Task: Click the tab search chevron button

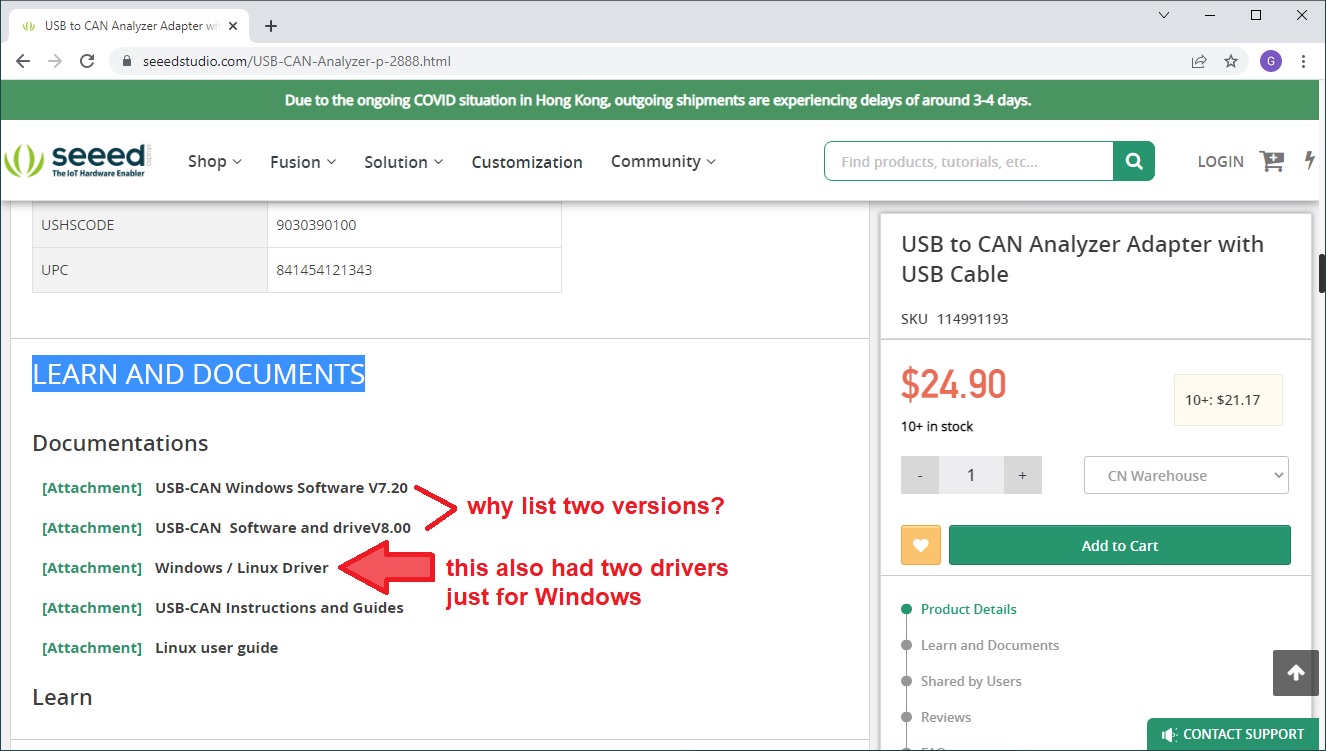Action: (1164, 15)
